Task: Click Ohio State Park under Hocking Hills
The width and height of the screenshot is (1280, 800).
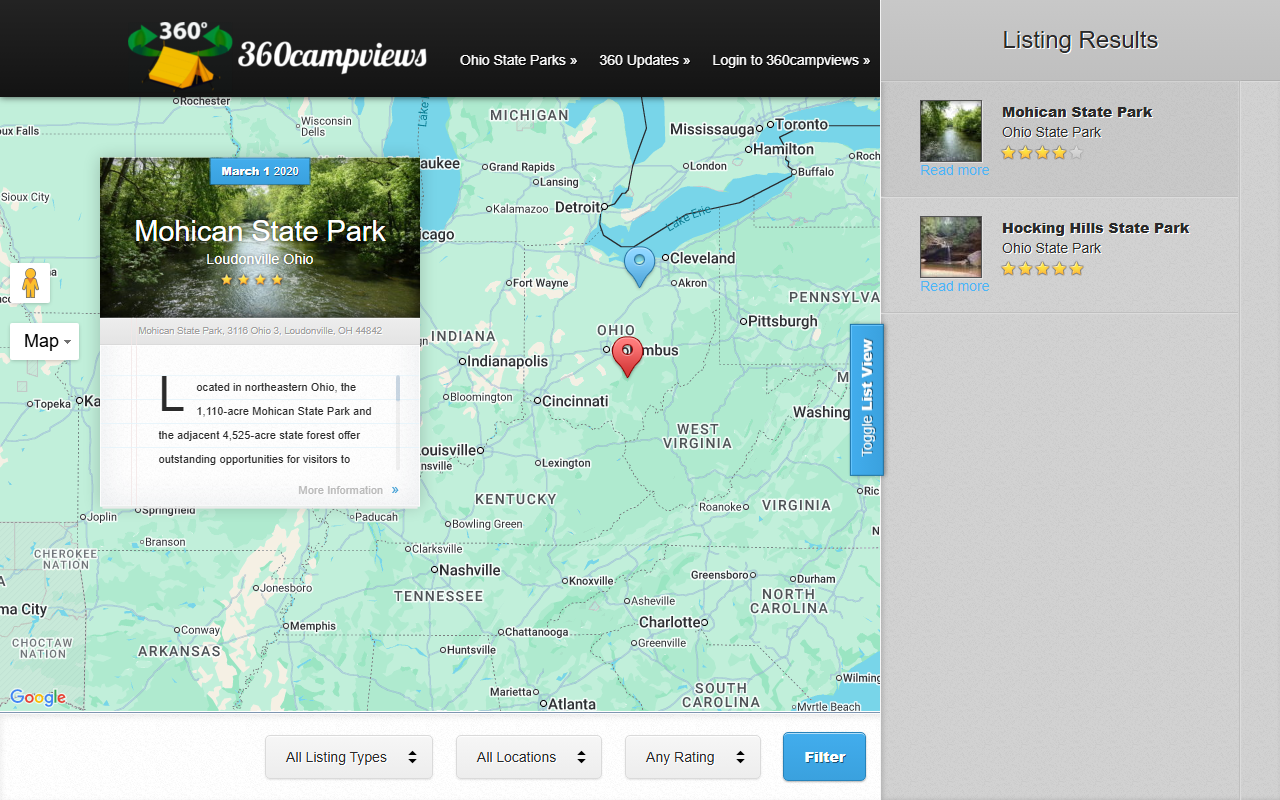Action: 1051,248
